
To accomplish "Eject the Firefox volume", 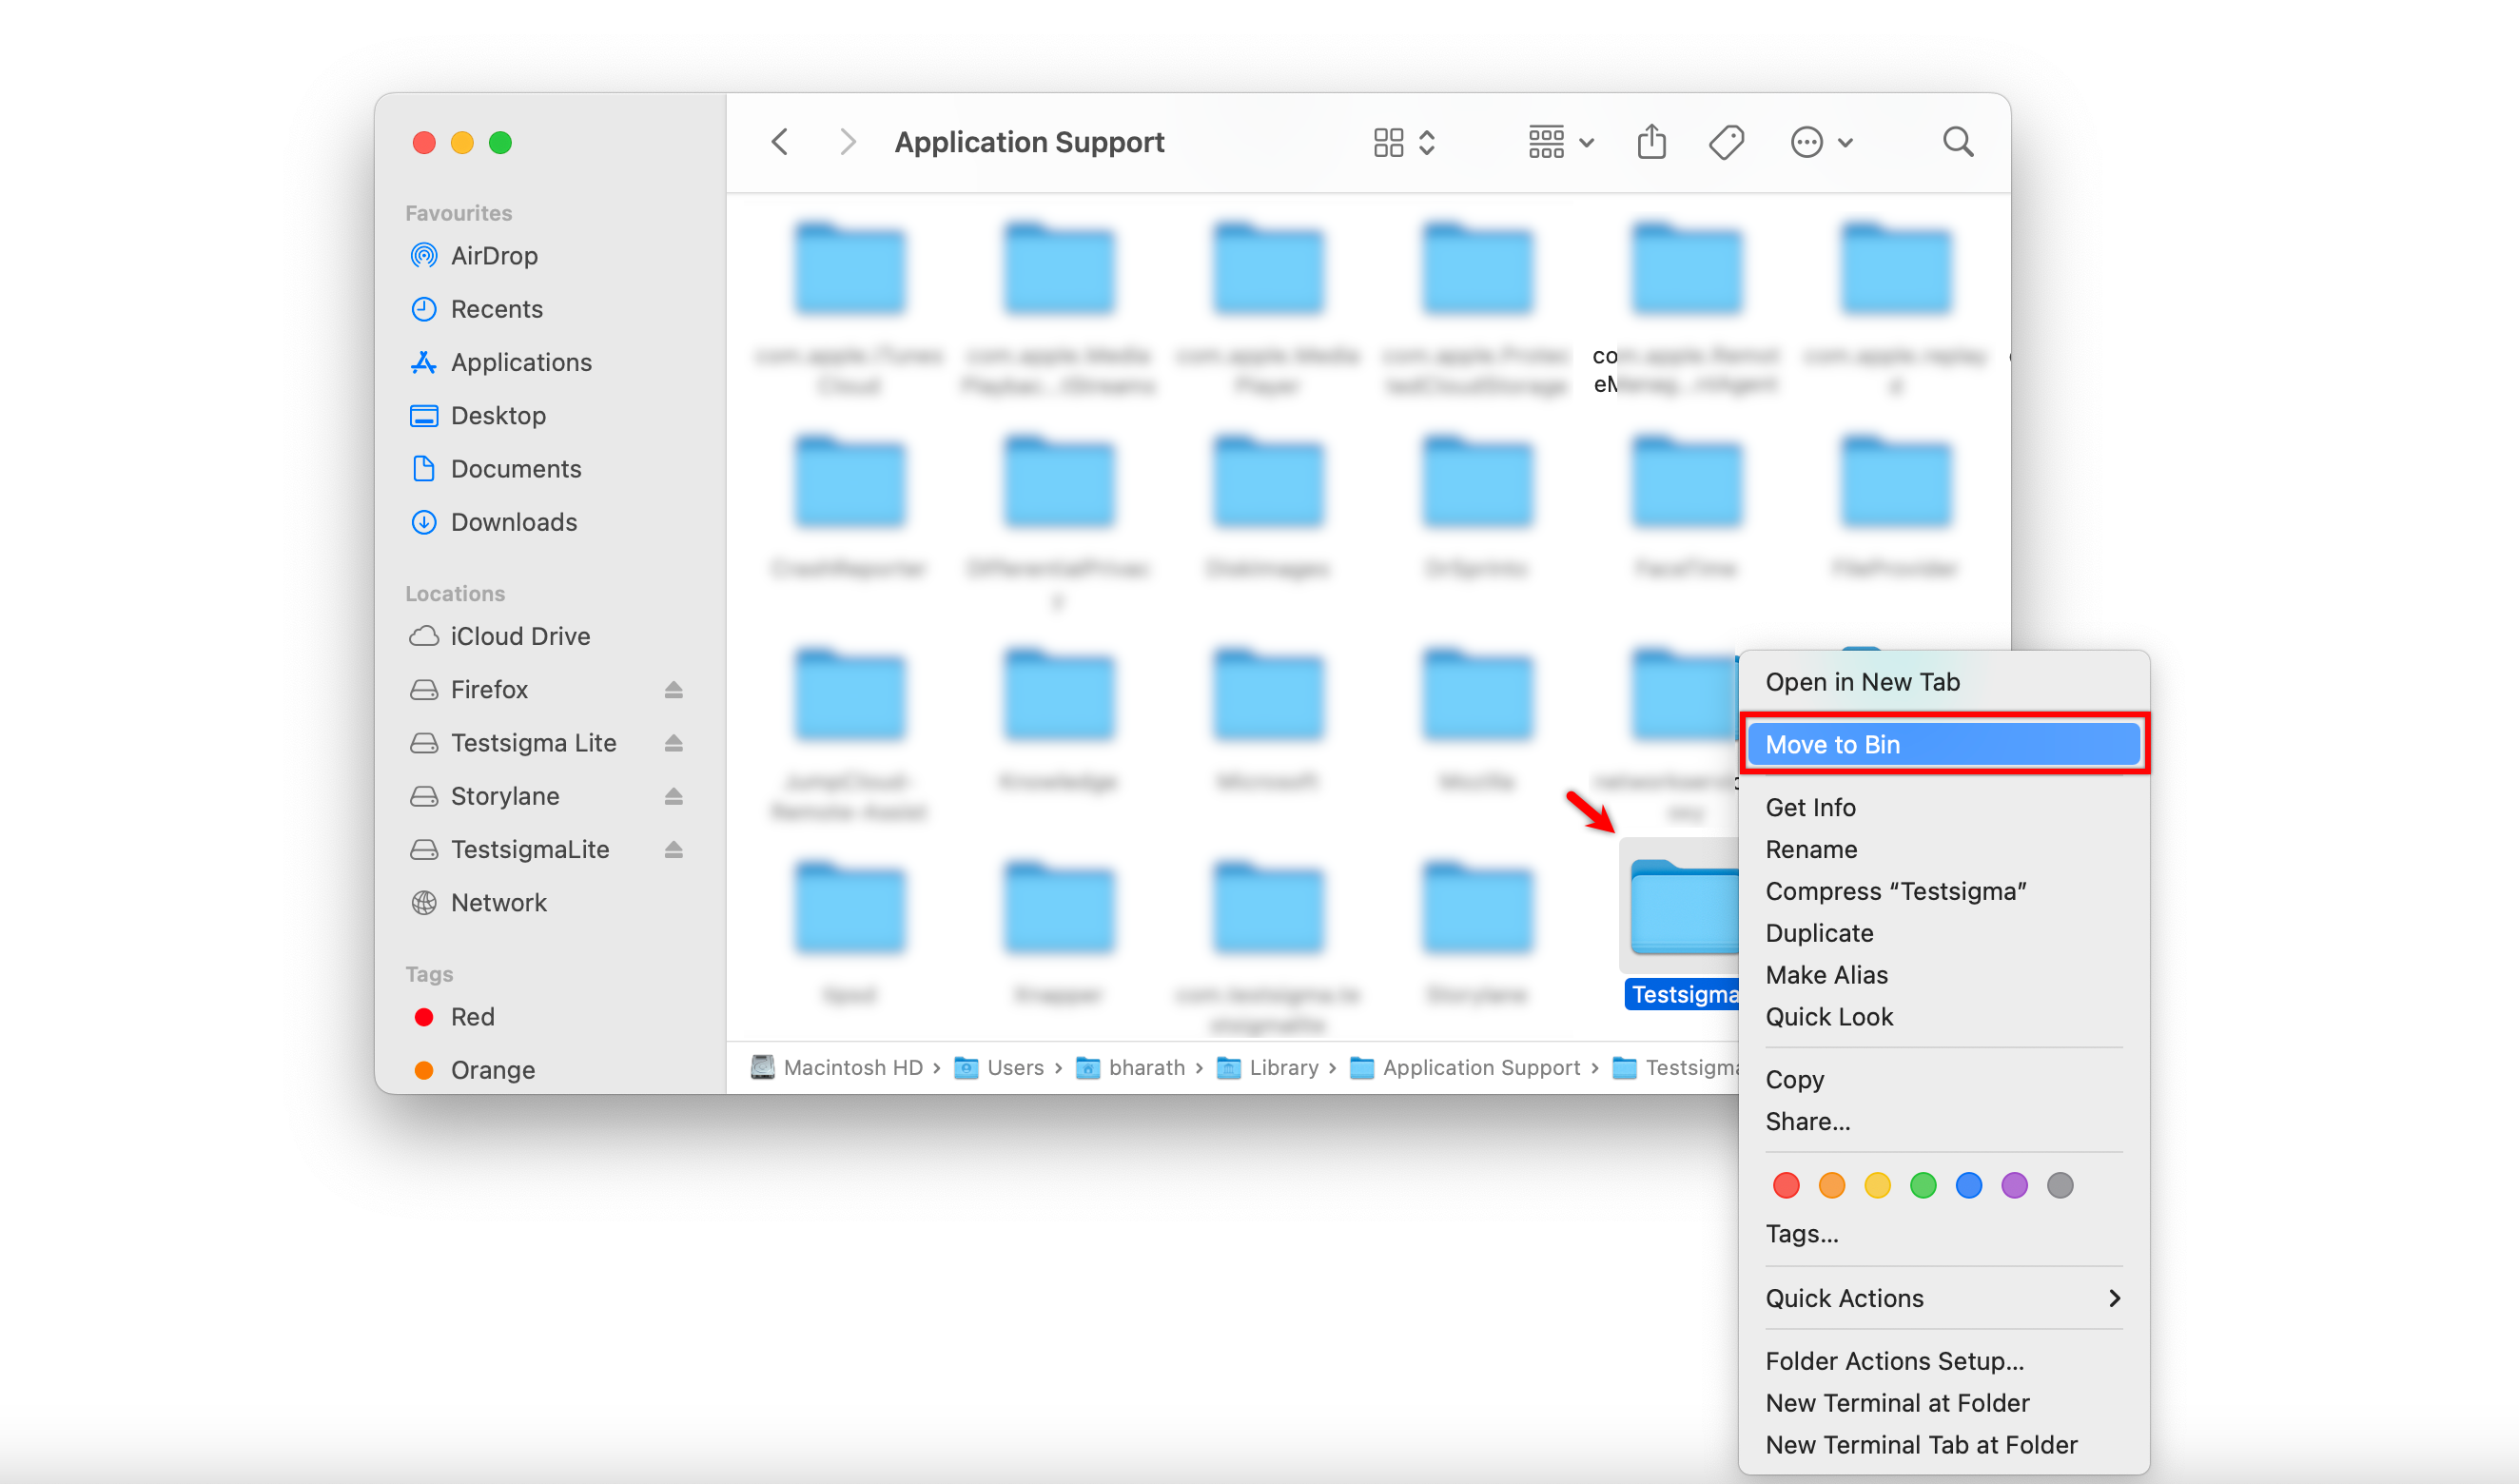I will pos(673,690).
